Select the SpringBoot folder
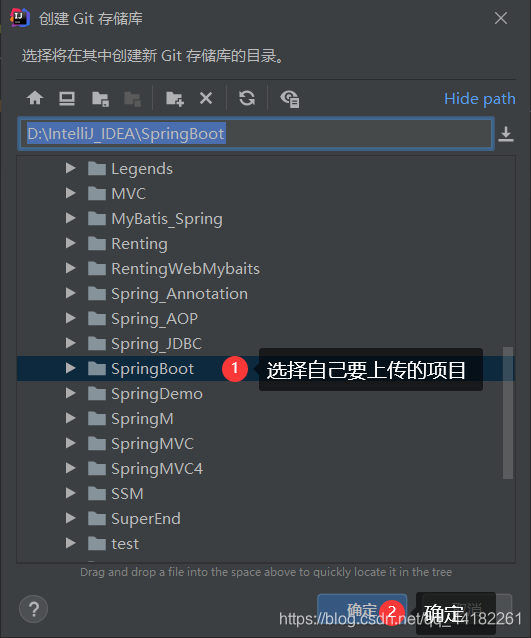This screenshot has width=531, height=638. pos(152,369)
